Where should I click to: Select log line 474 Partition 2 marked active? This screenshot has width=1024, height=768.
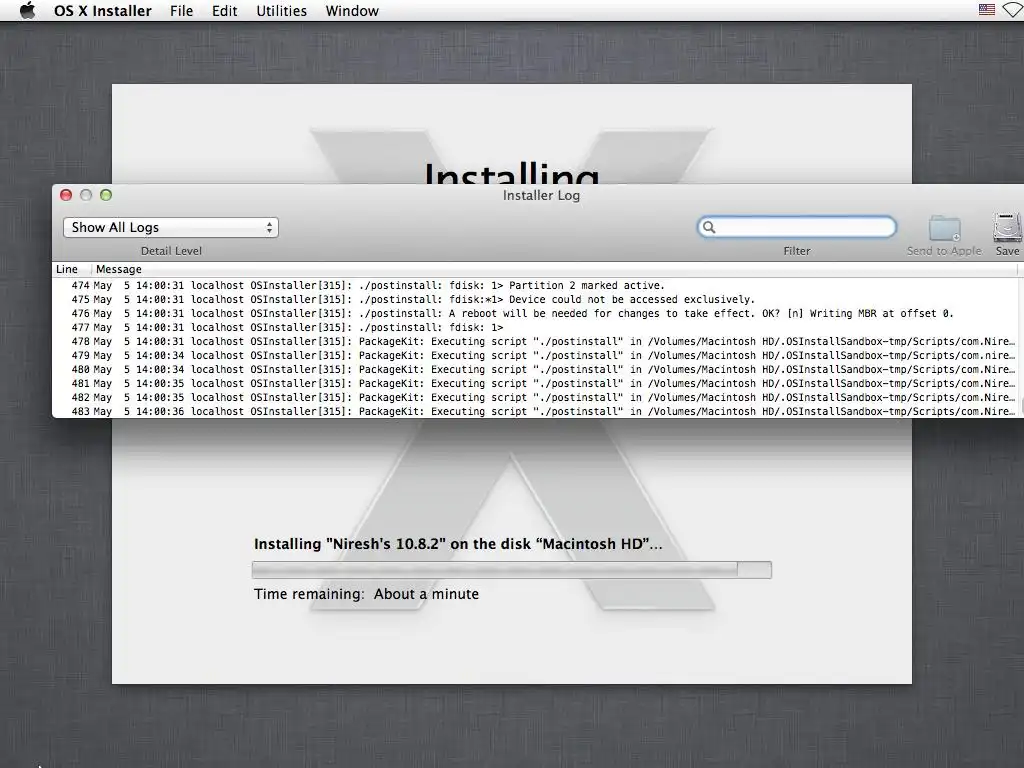pyautogui.click(x=536, y=285)
